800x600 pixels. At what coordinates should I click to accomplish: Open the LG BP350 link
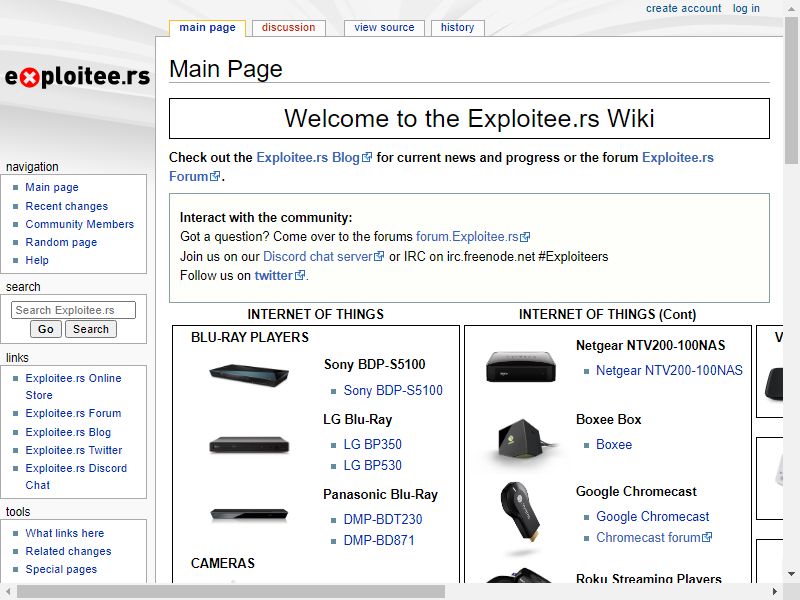pyautogui.click(x=372, y=444)
